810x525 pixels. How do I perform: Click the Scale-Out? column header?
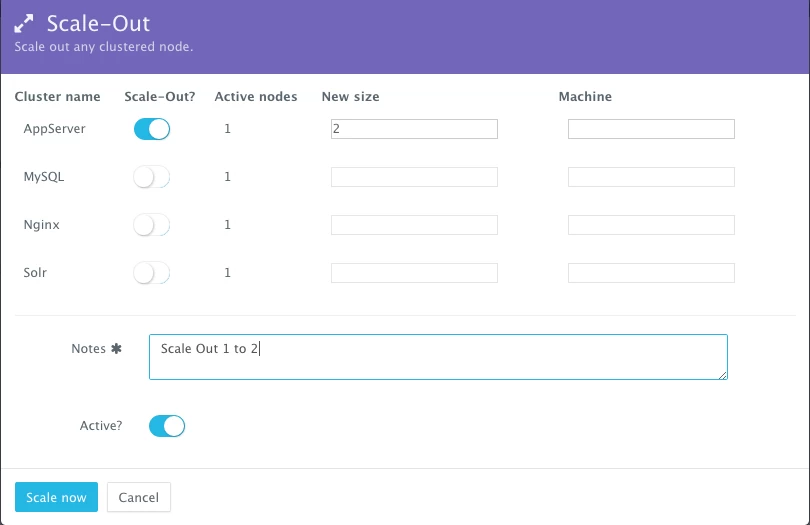160,97
